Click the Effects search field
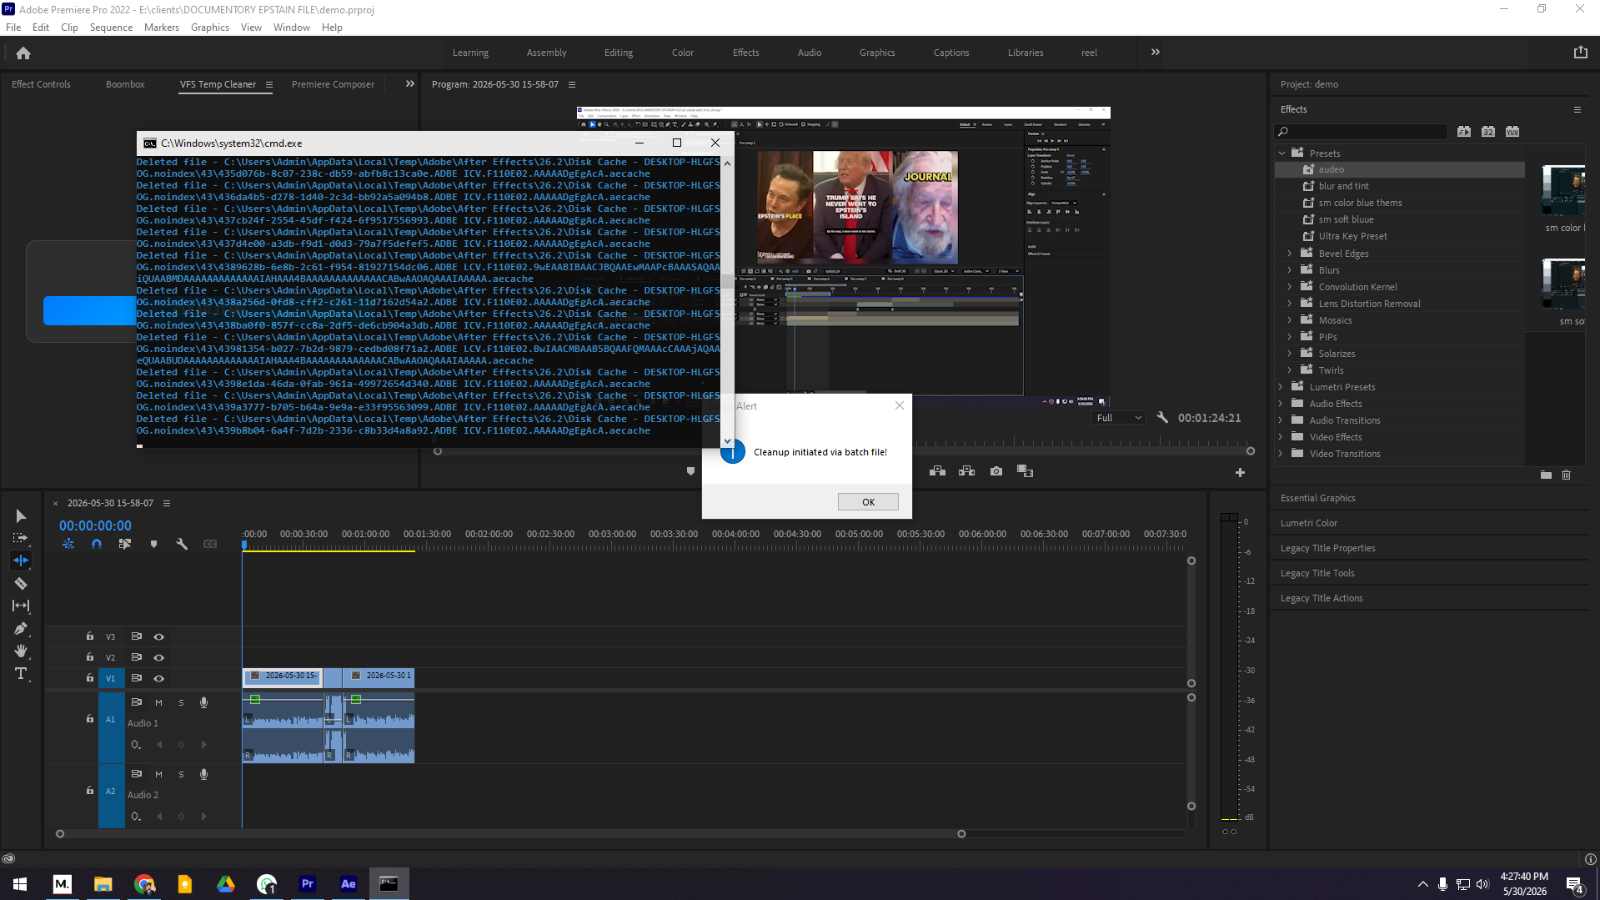This screenshot has height=900, width=1600. tap(1362, 132)
